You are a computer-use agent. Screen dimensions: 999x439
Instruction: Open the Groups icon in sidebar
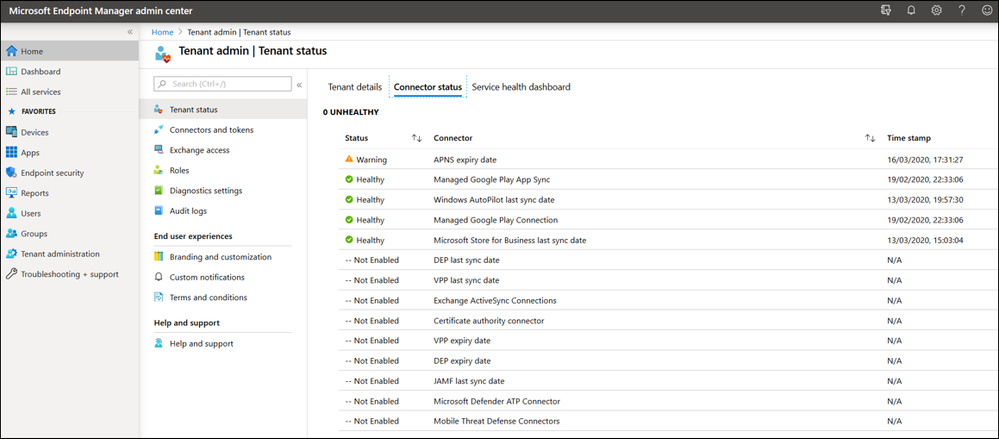pos(11,234)
